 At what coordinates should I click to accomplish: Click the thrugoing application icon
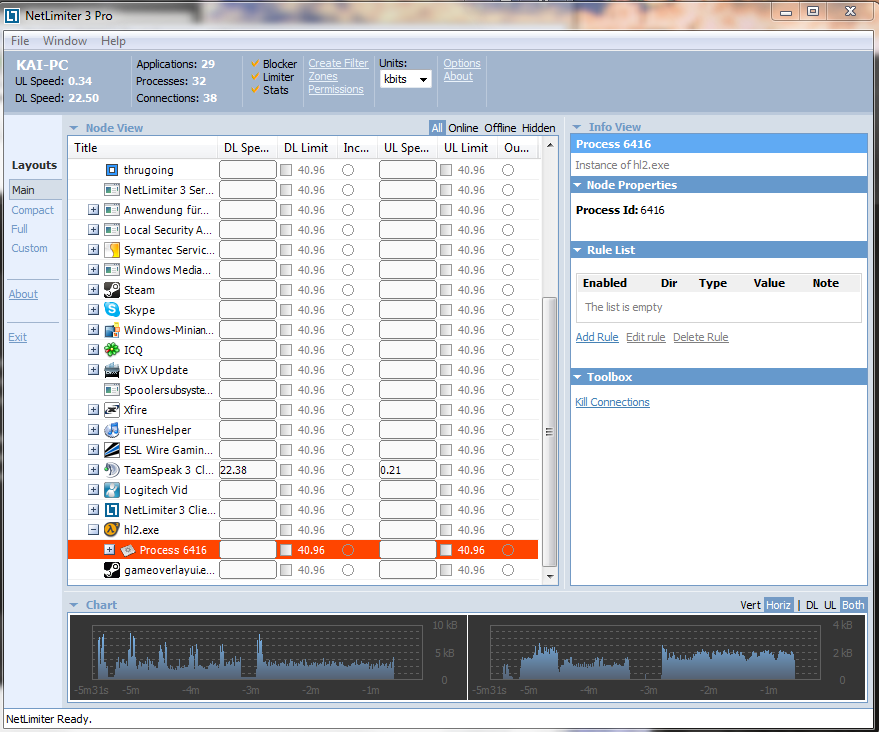[x=112, y=170]
